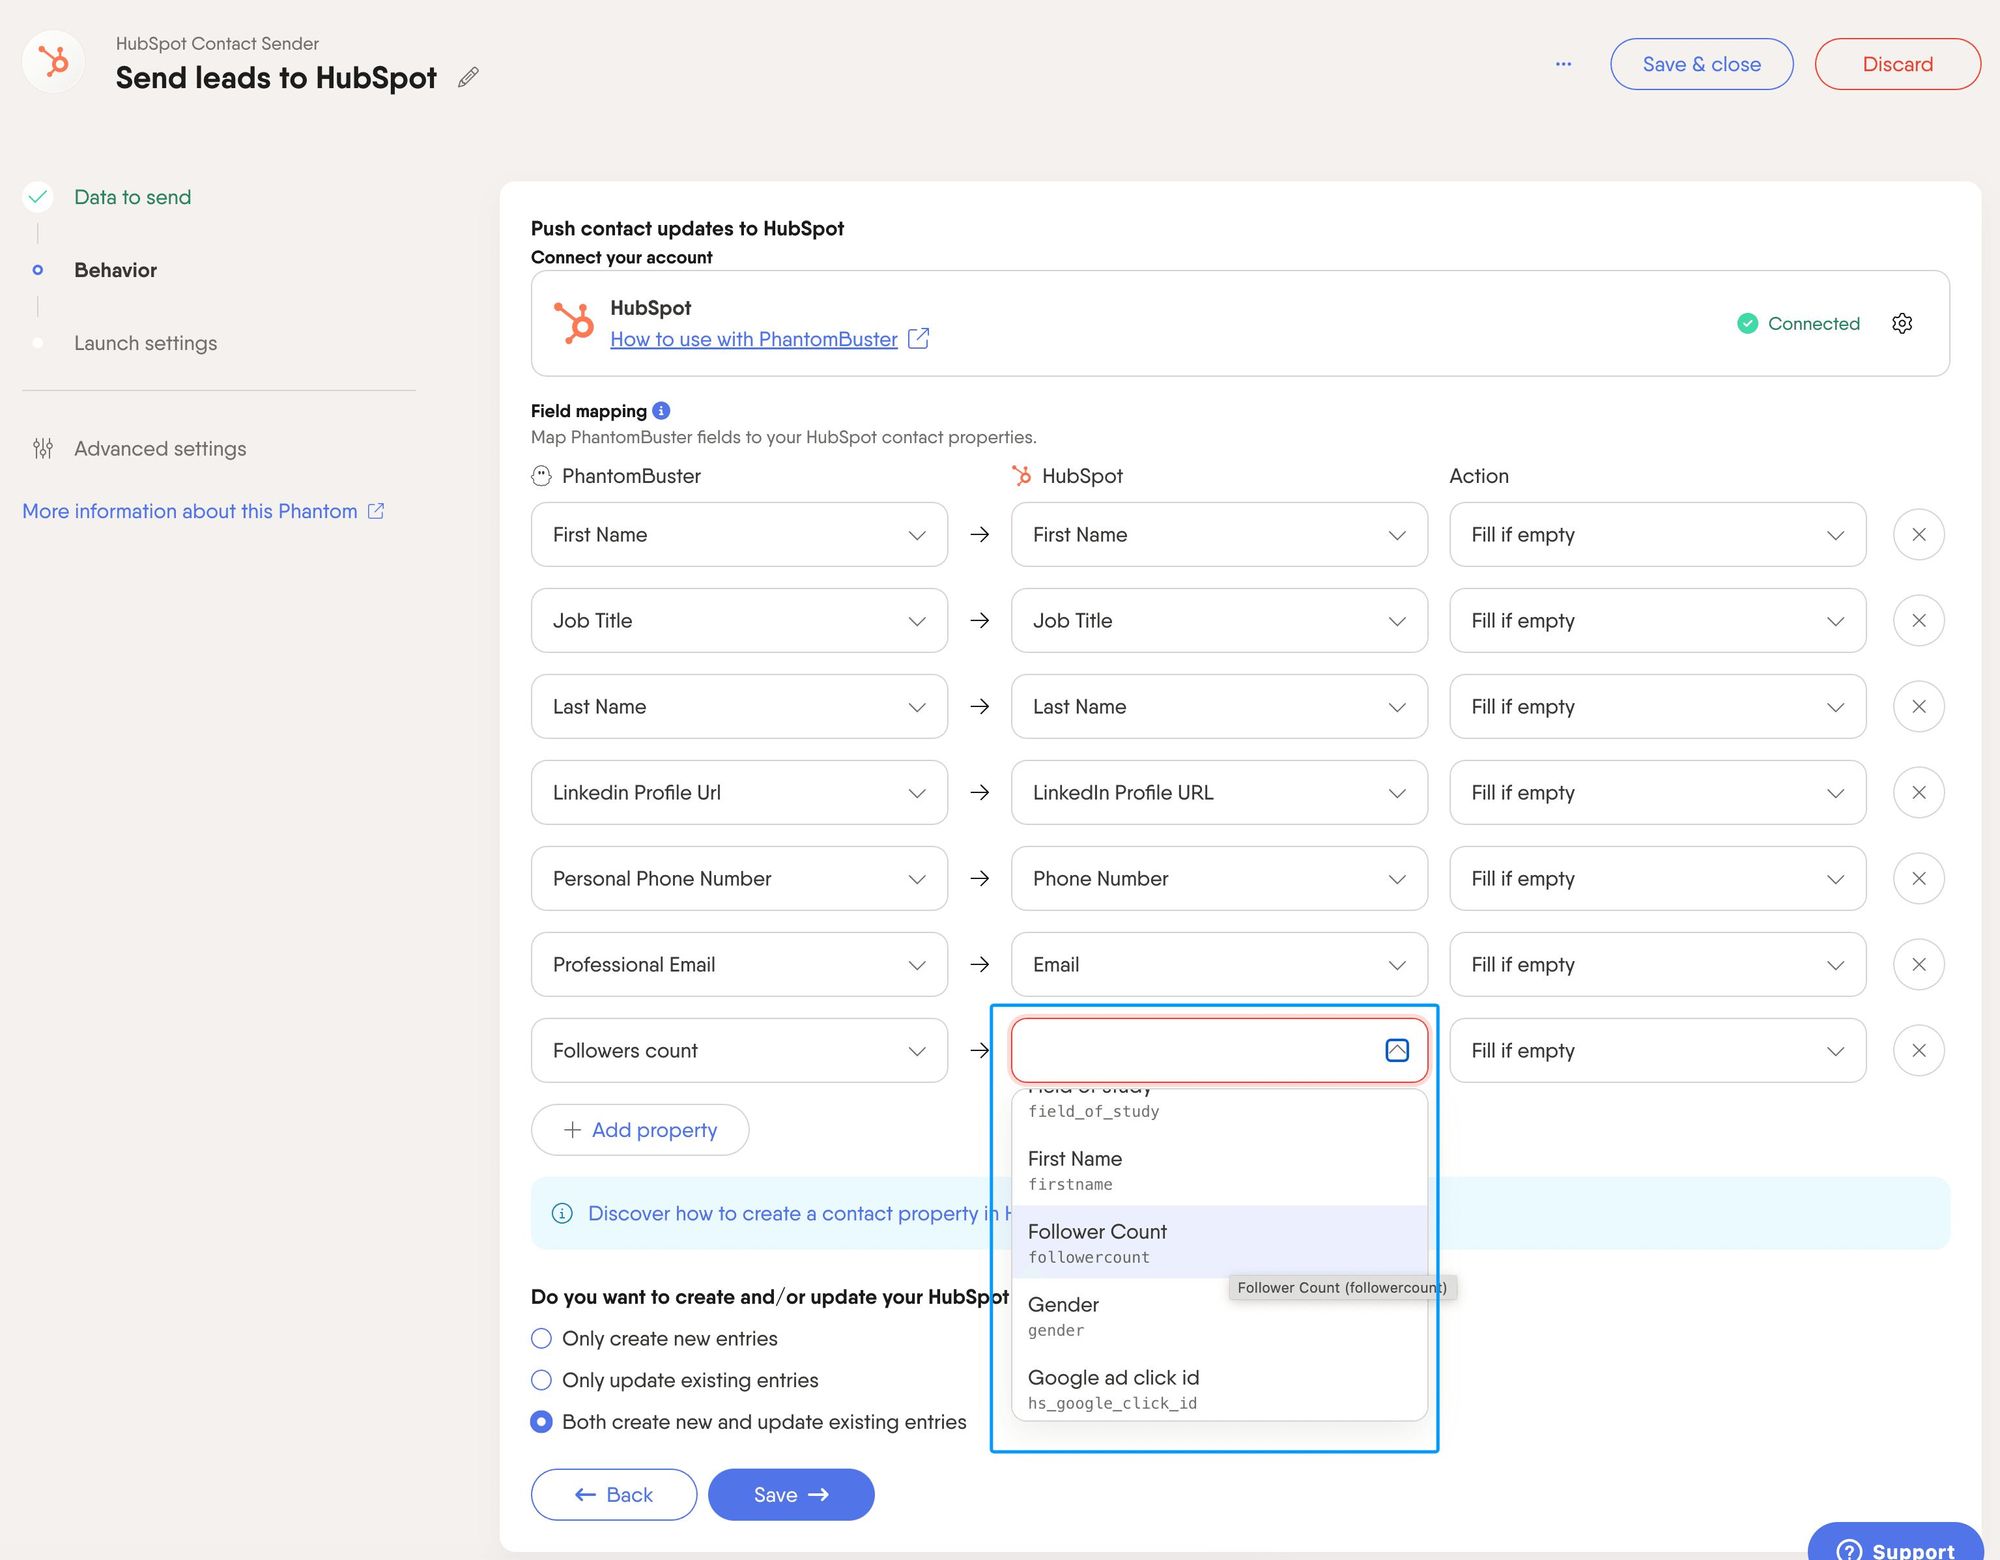2000x1560 pixels.
Task: Select Both create new and update existing
Action: click(x=541, y=1422)
